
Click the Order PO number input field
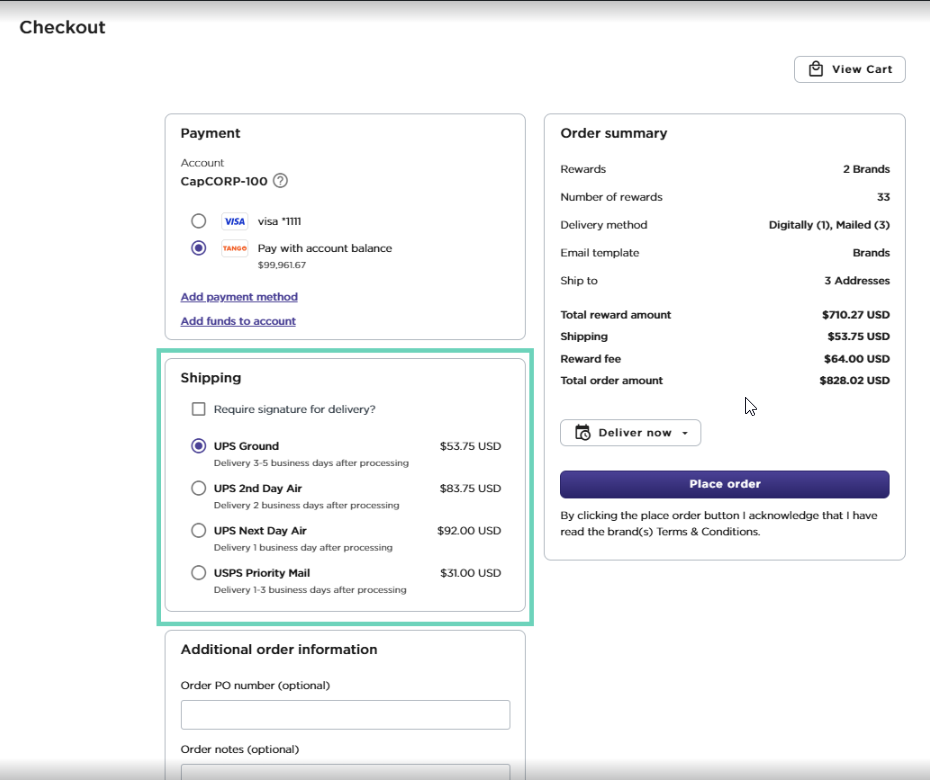point(345,715)
